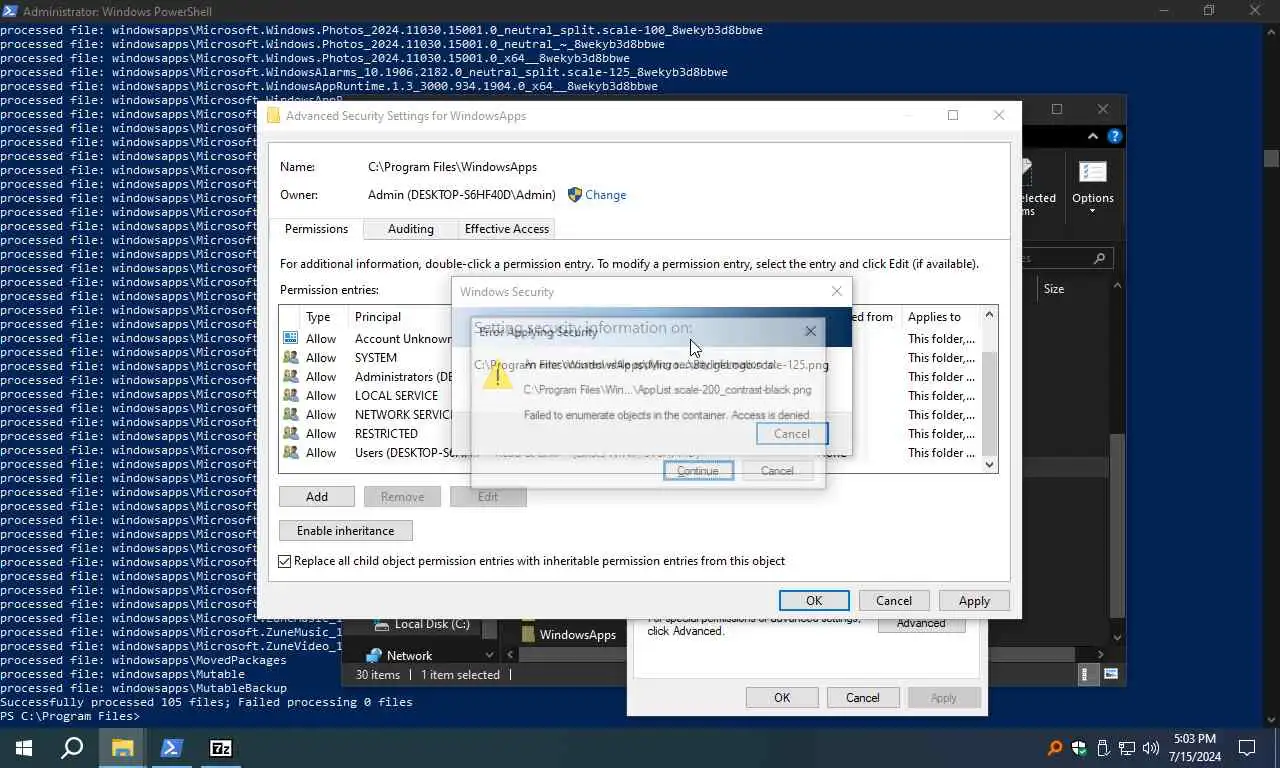1280x768 pixels.
Task: Expand the Network navigation pane chevron
Action: pos(489,656)
